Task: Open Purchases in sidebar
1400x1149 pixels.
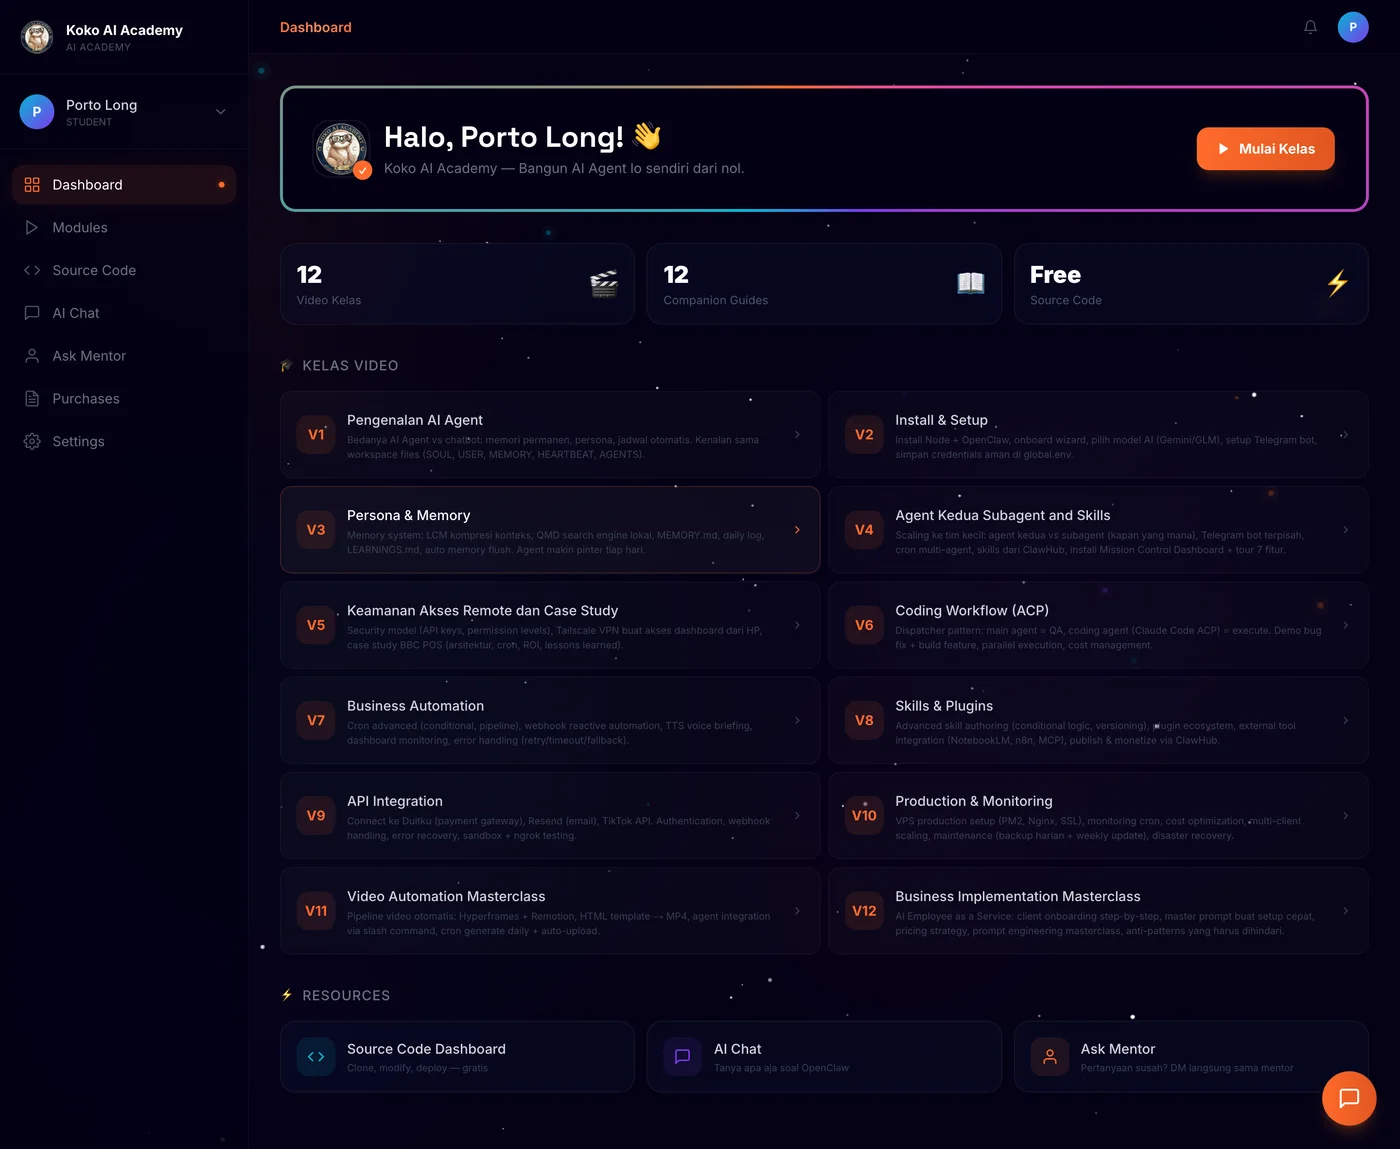Action: click(124, 399)
